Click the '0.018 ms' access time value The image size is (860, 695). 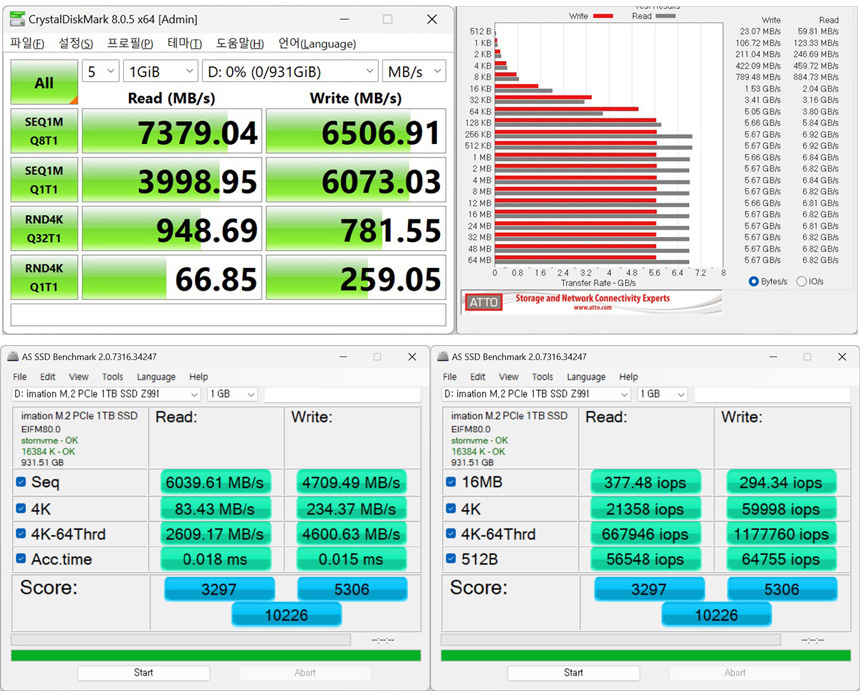coord(215,559)
